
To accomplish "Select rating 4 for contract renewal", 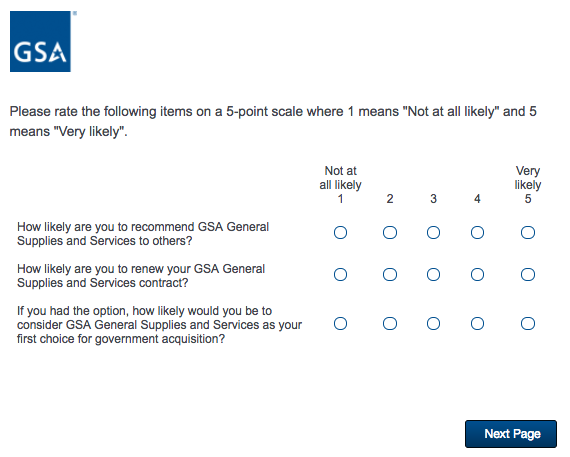I will pos(477,274).
